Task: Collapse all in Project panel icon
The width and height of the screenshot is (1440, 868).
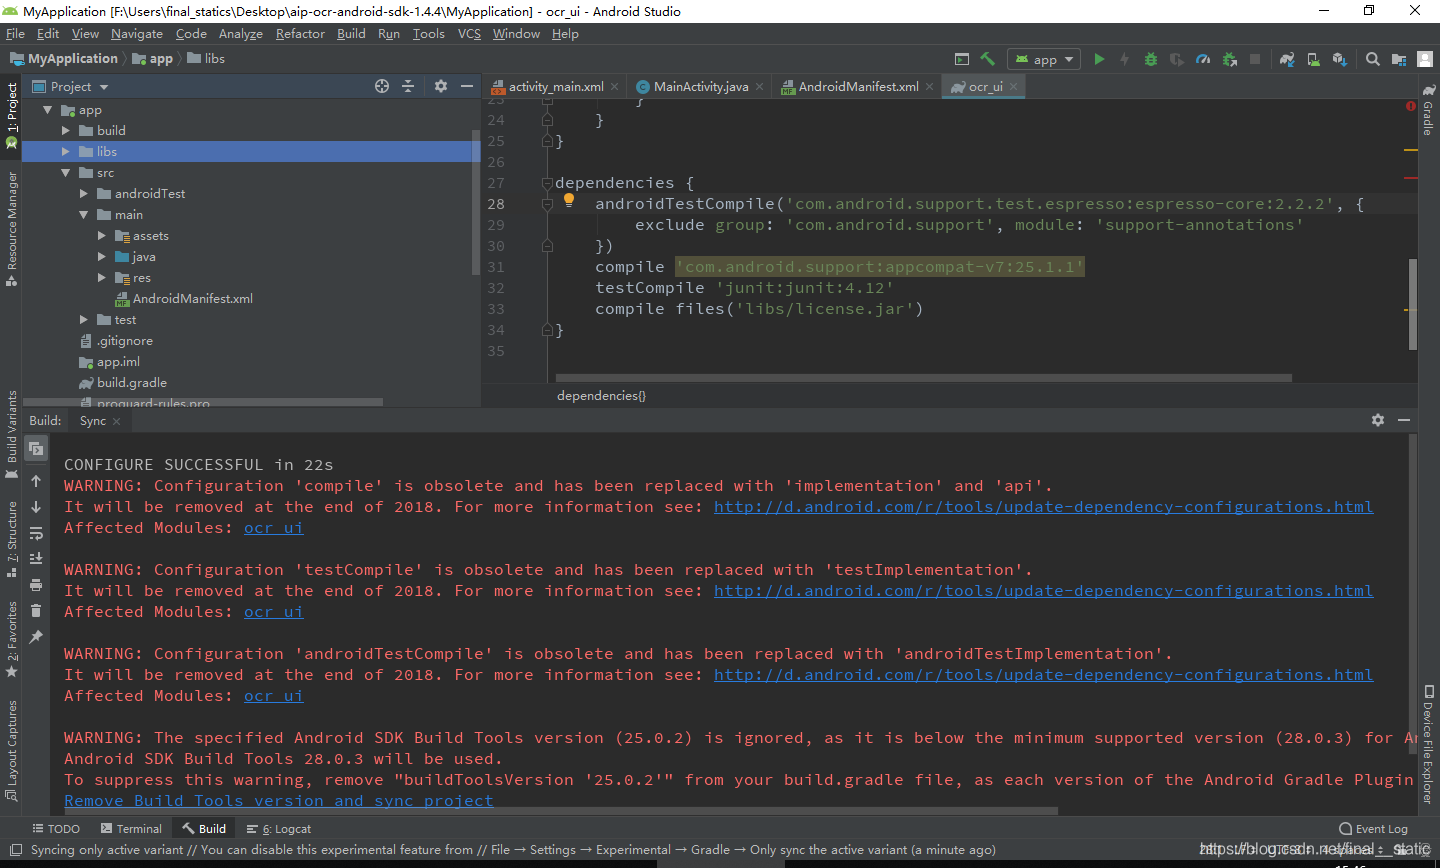Action: 408,87
